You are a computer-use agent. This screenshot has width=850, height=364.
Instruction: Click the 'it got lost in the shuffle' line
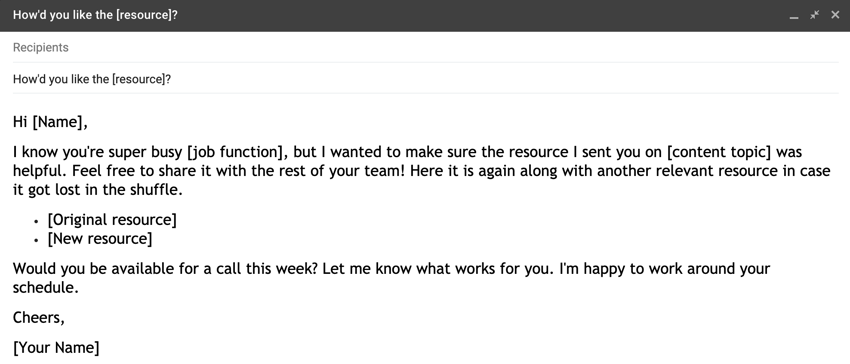pos(98,190)
